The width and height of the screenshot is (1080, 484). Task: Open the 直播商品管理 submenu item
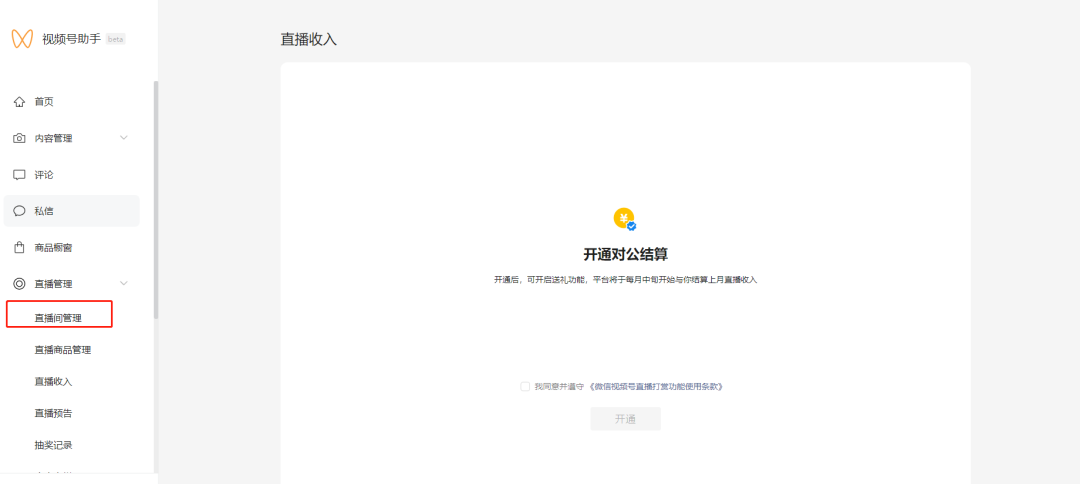[63, 350]
